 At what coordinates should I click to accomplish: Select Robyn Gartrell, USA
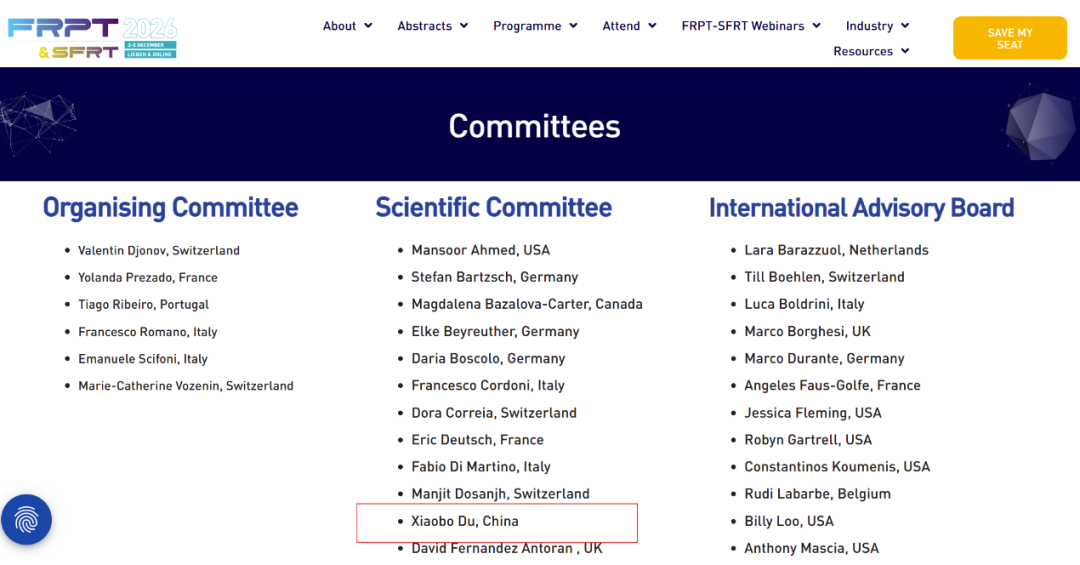[x=808, y=440]
